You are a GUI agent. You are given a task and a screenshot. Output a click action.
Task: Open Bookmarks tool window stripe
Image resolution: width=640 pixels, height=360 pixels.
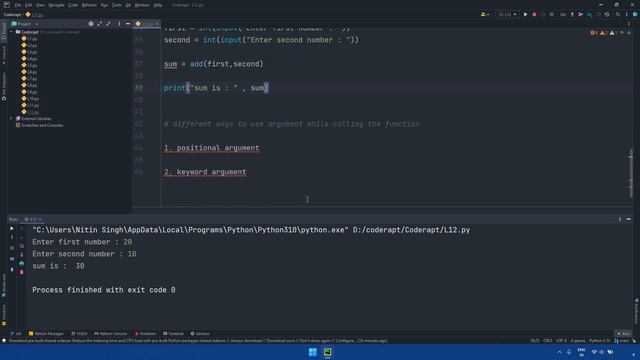coord(4,285)
